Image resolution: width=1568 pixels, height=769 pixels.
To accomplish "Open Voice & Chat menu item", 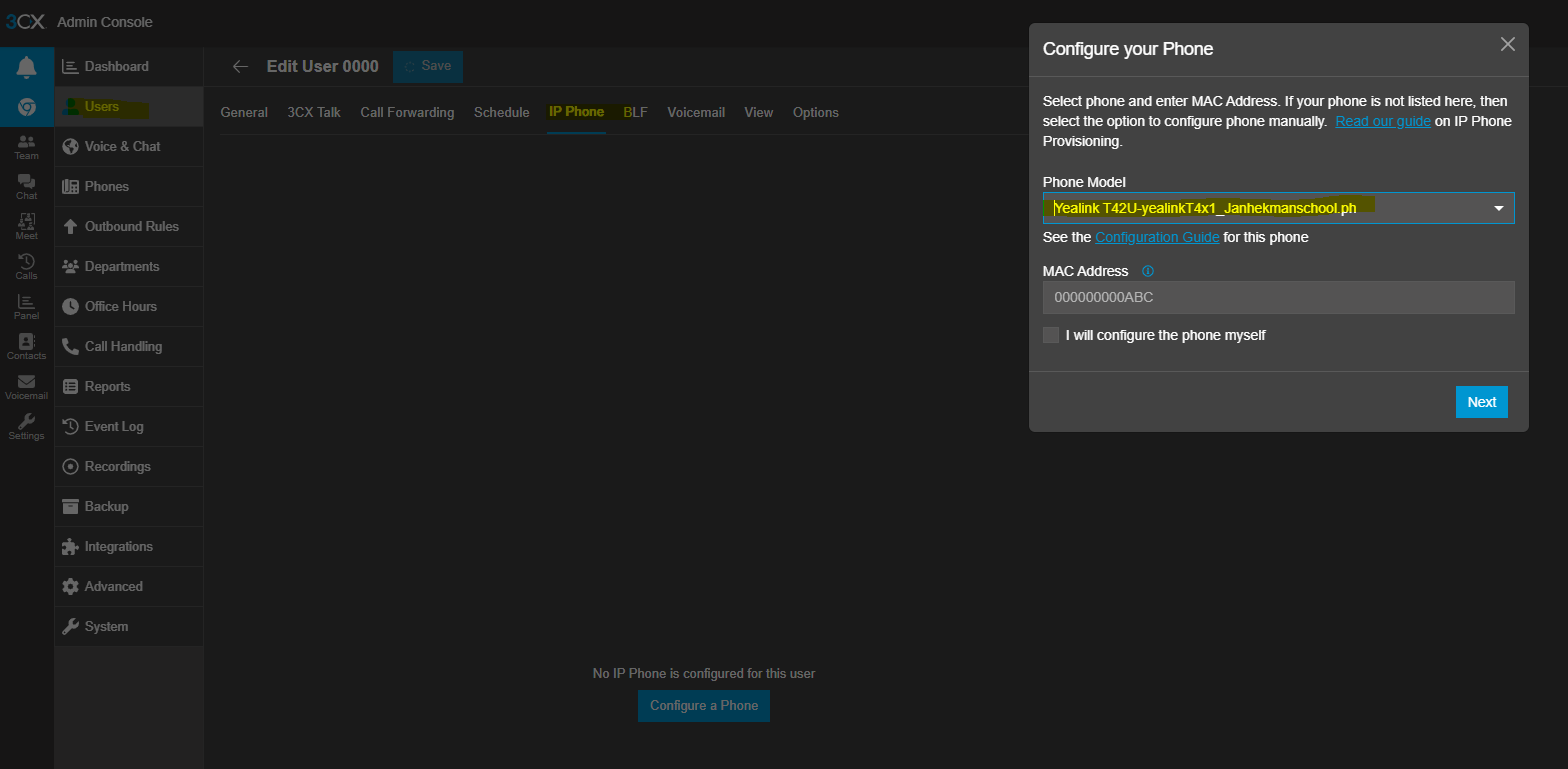I will (x=129, y=146).
